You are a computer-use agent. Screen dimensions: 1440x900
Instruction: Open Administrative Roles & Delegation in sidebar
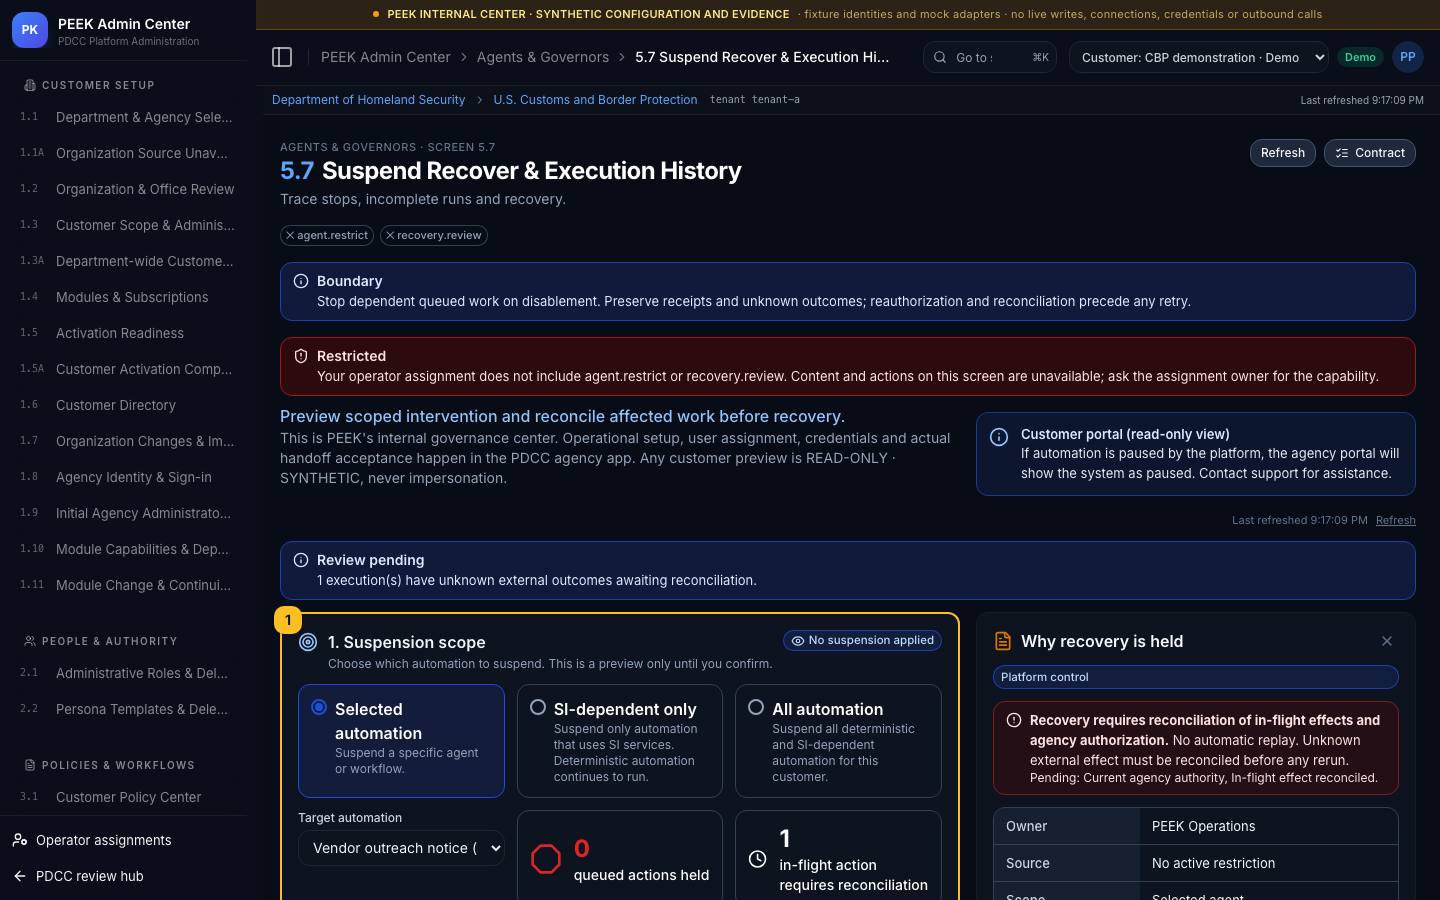[x=128, y=673]
